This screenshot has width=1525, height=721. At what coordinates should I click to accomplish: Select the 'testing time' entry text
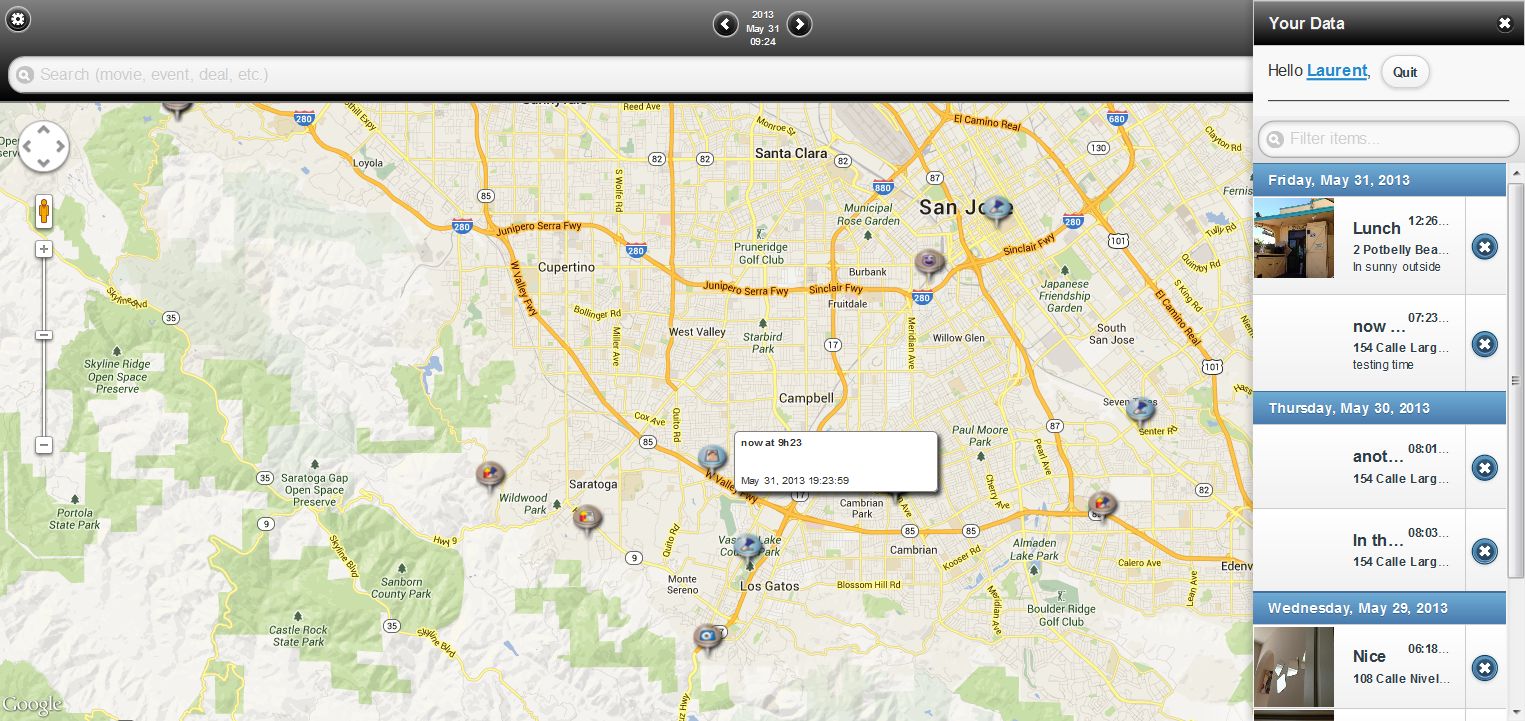1383,365
